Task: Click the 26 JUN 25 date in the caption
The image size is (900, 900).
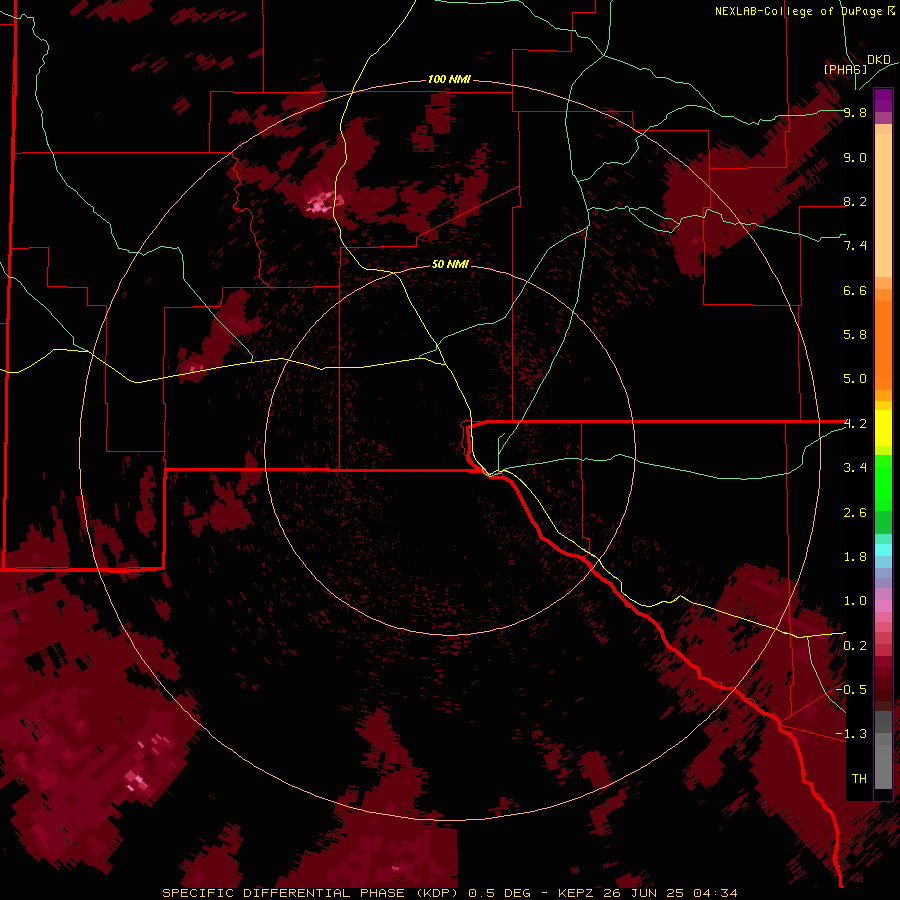Action: pos(644,893)
